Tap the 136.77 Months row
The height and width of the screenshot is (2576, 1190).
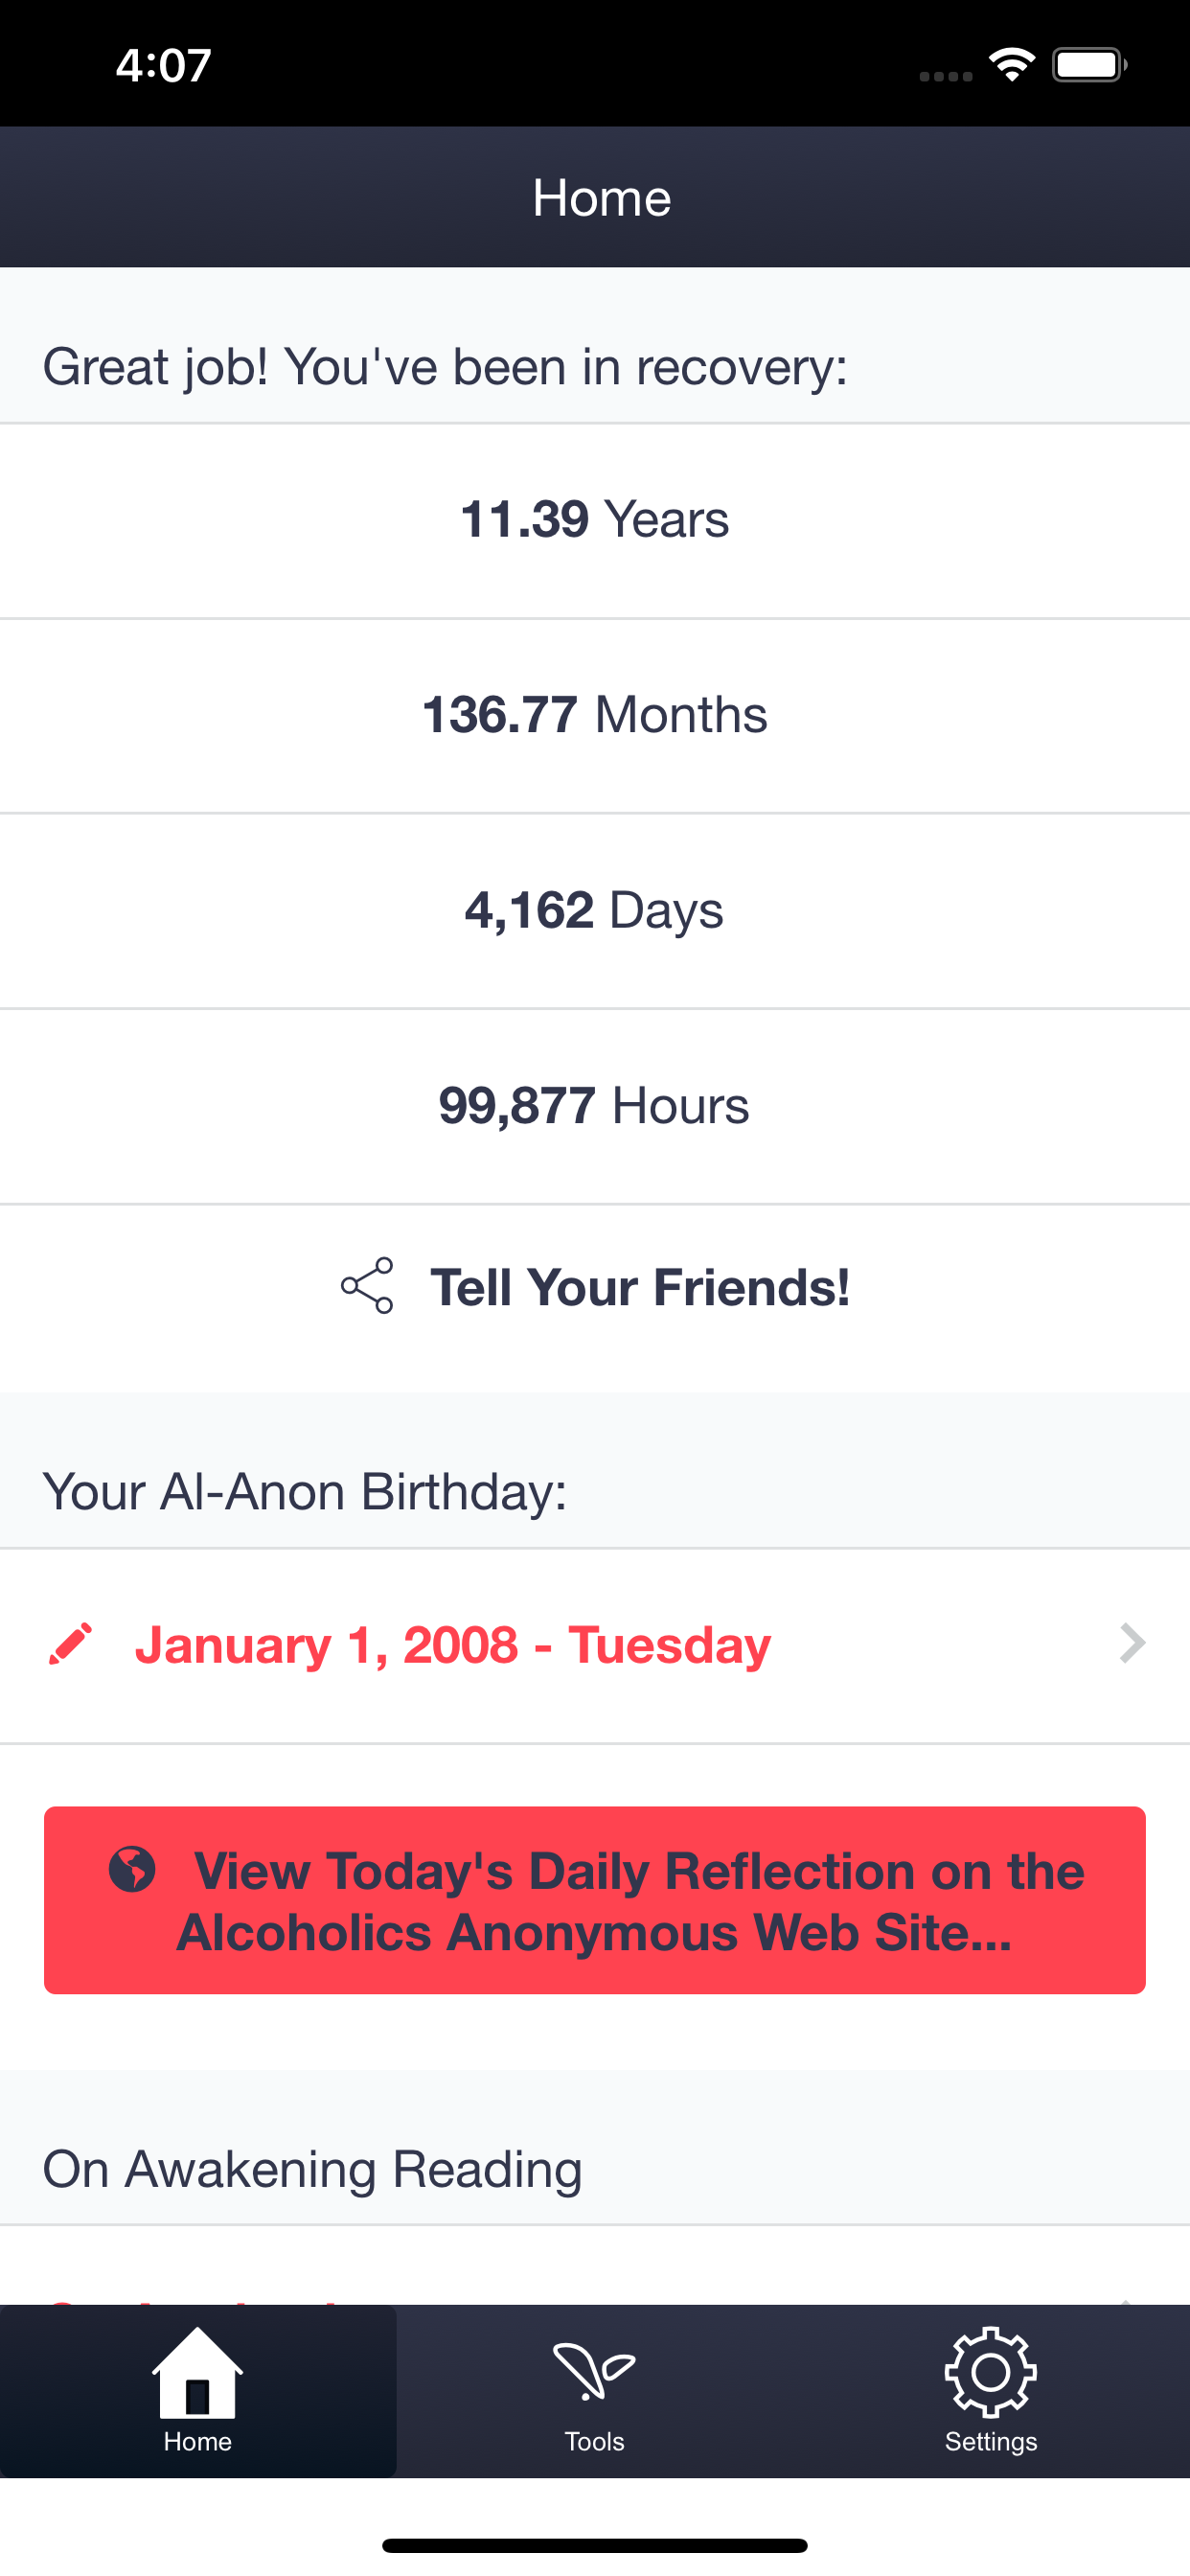point(594,715)
